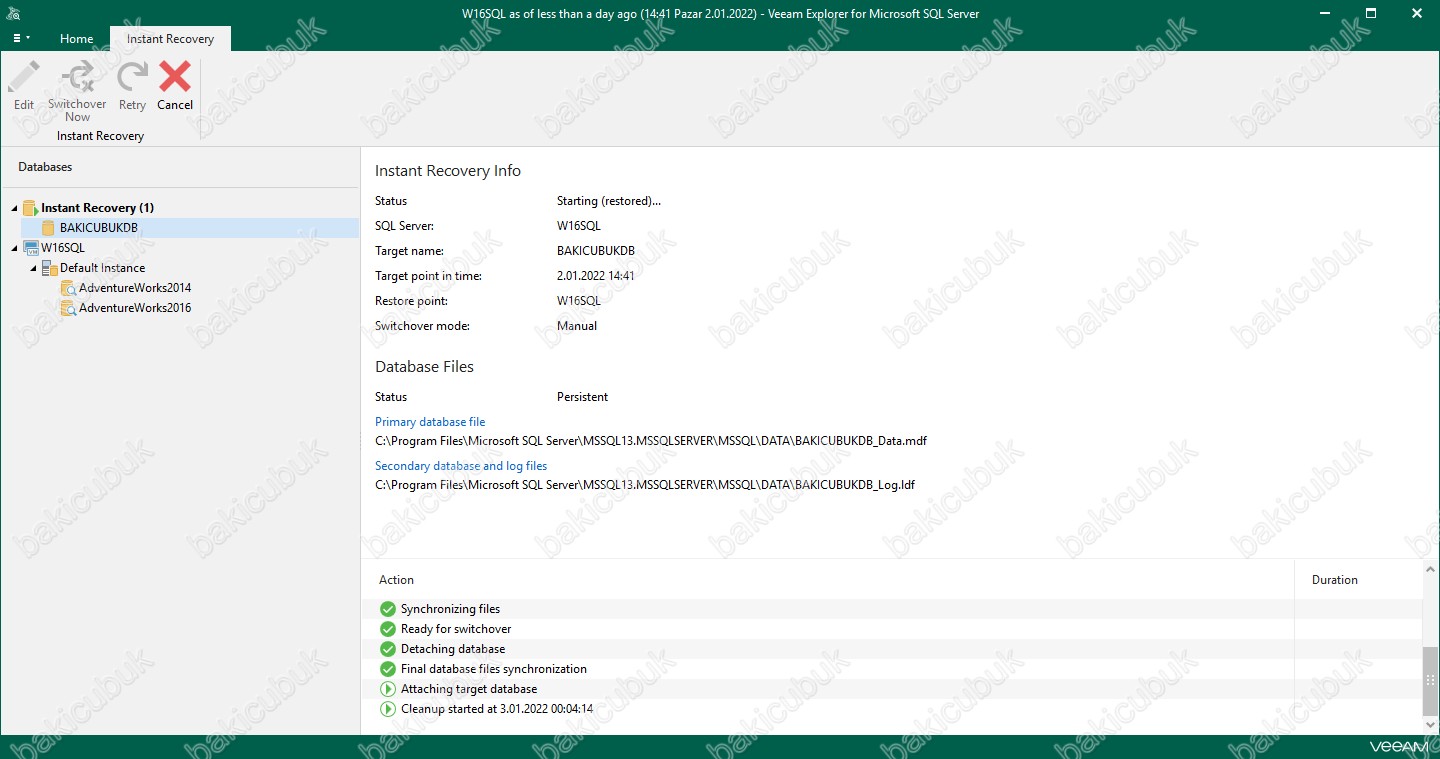Click the log scrollbar down arrow

[x=1430, y=726]
